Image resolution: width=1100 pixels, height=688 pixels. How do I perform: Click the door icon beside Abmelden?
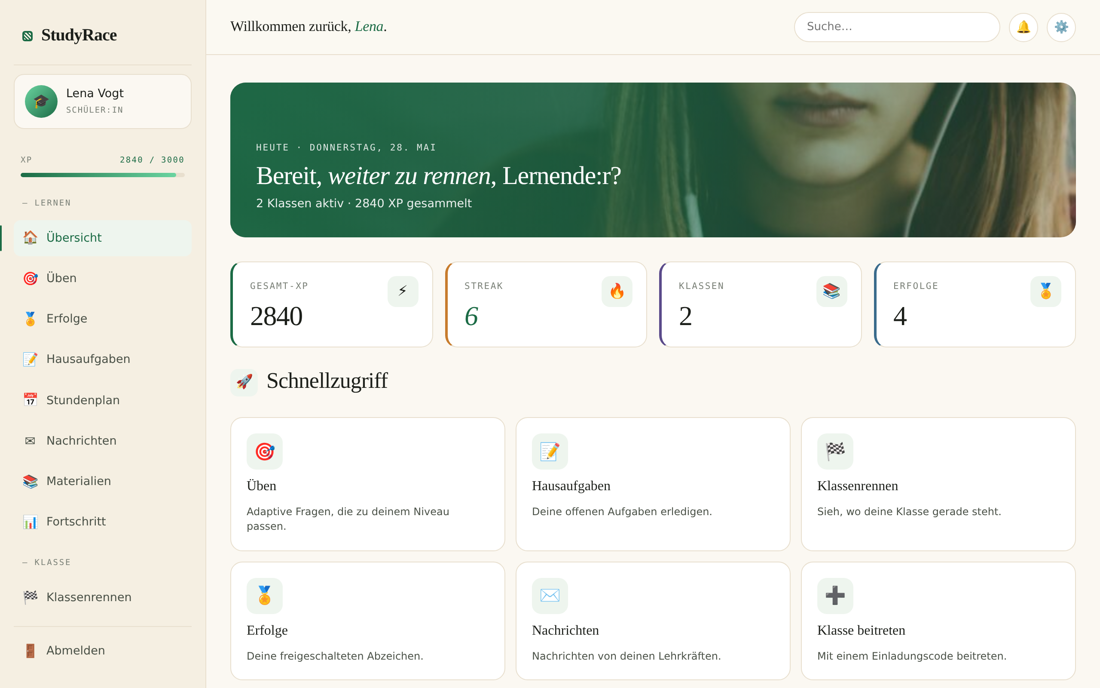pyautogui.click(x=30, y=651)
